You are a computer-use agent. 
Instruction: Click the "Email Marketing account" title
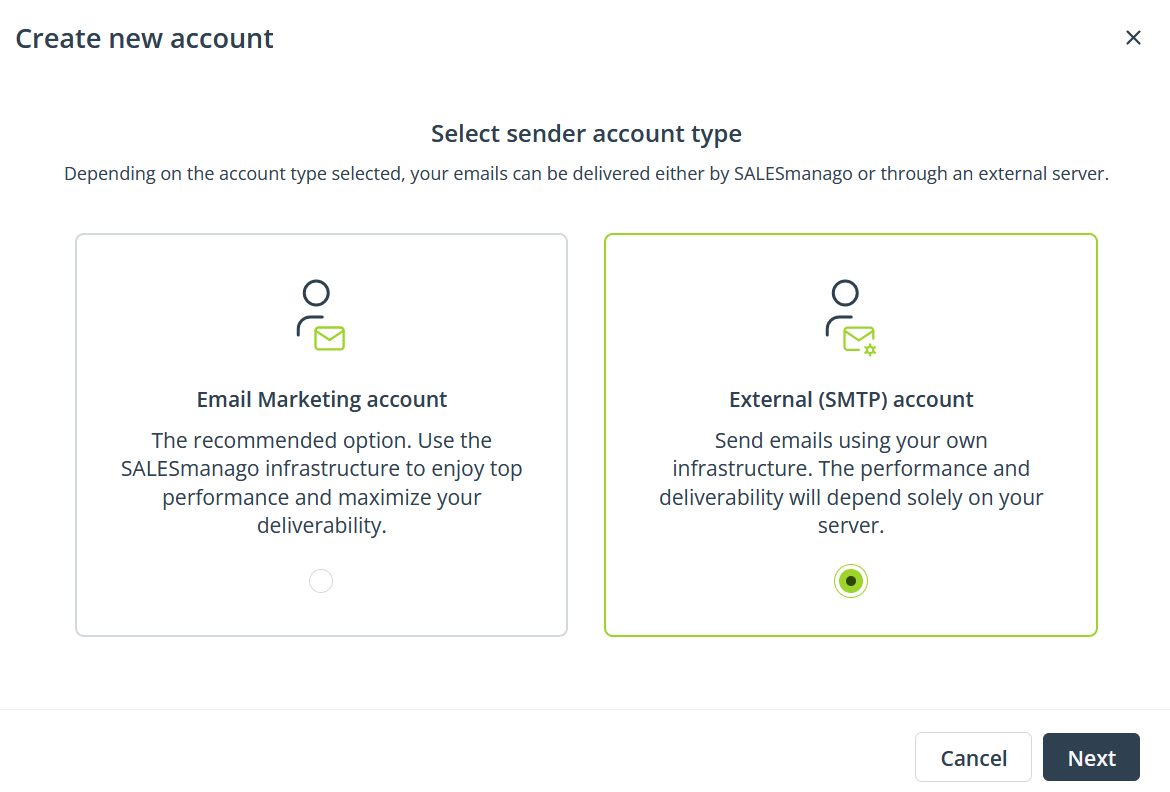click(322, 400)
